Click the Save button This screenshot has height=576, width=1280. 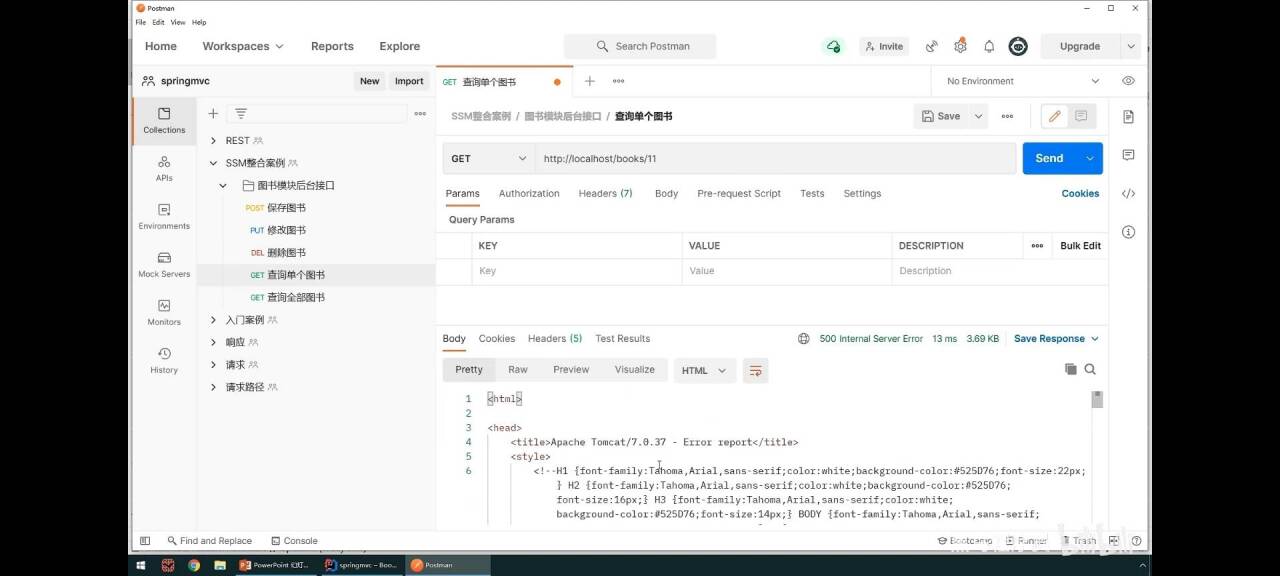(940, 116)
